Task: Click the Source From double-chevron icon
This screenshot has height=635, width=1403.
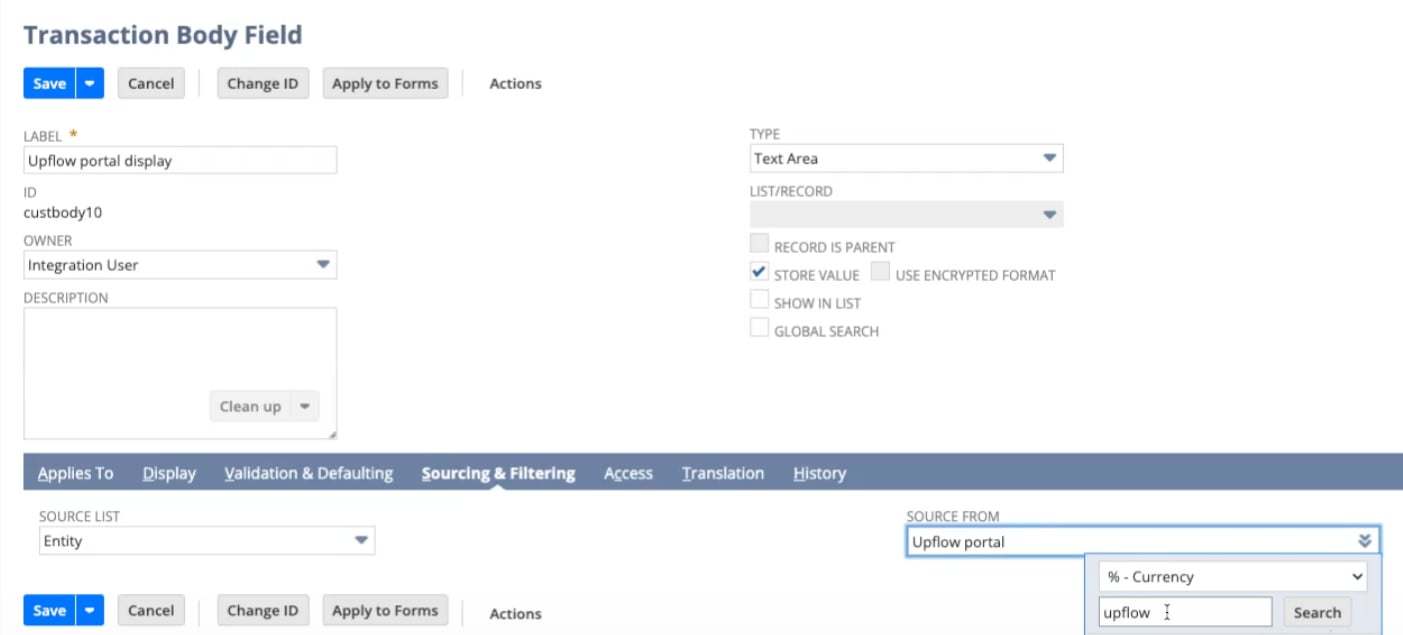Action: [1365, 541]
